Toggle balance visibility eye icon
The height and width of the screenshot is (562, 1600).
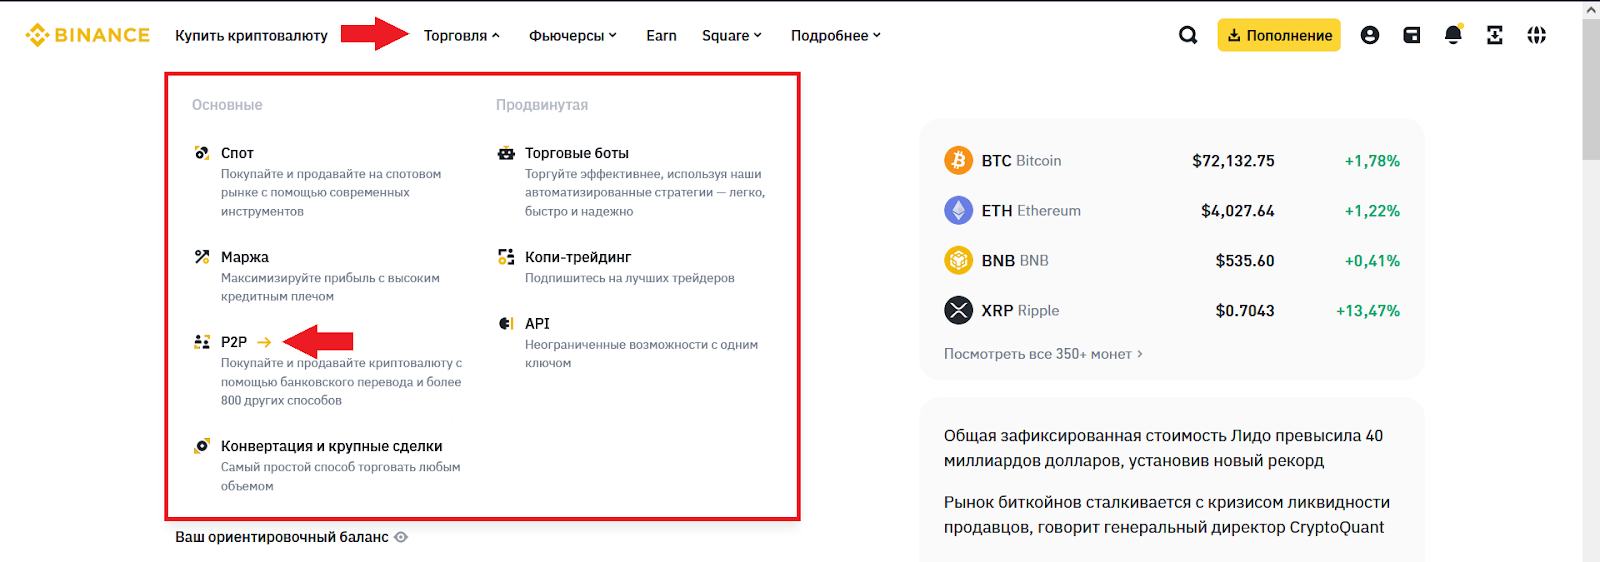point(401,537)
